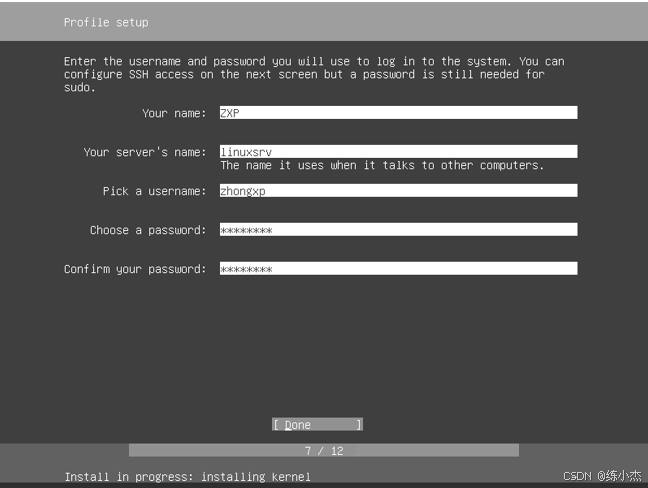Click the Your server's name label
The width and height of the screenshot is (648, 488).
coord(145,152)
